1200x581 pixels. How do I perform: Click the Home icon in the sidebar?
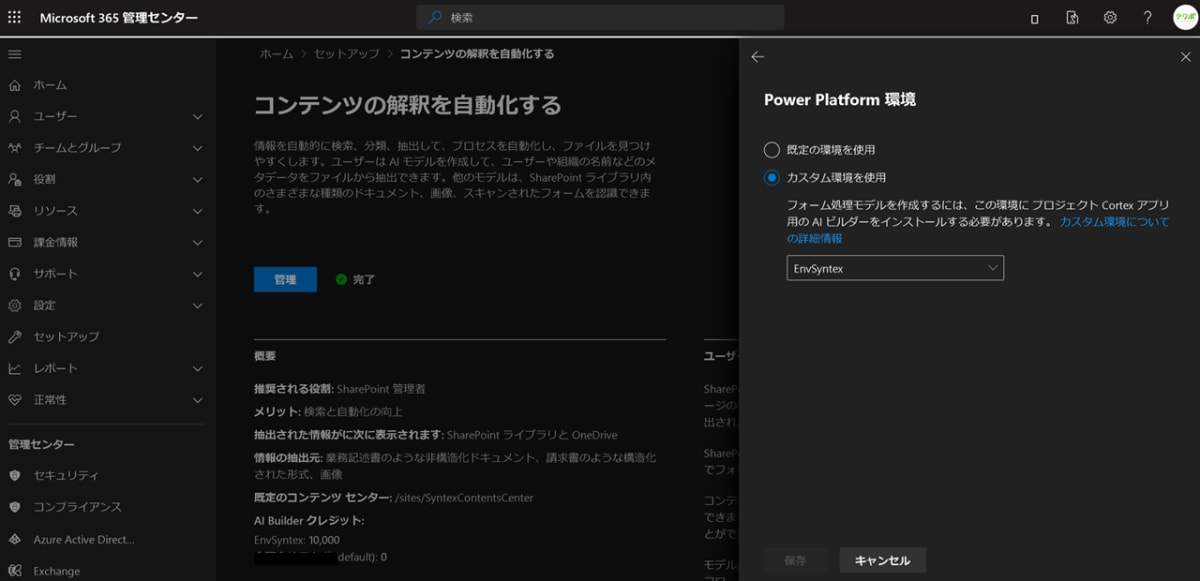[x=14, y=85]
